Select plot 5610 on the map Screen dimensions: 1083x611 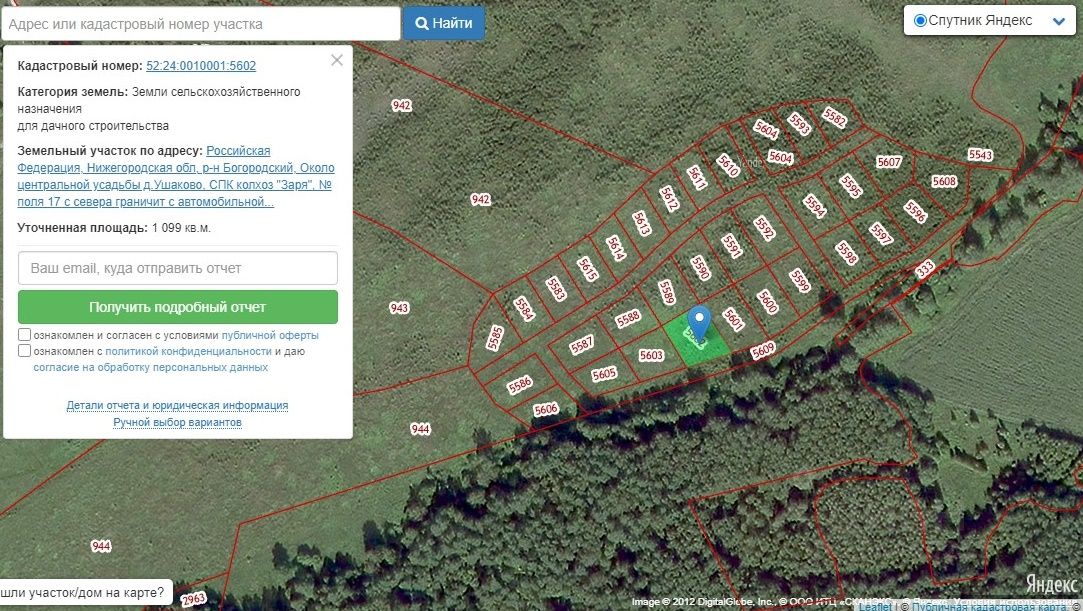tap(728, 165)
